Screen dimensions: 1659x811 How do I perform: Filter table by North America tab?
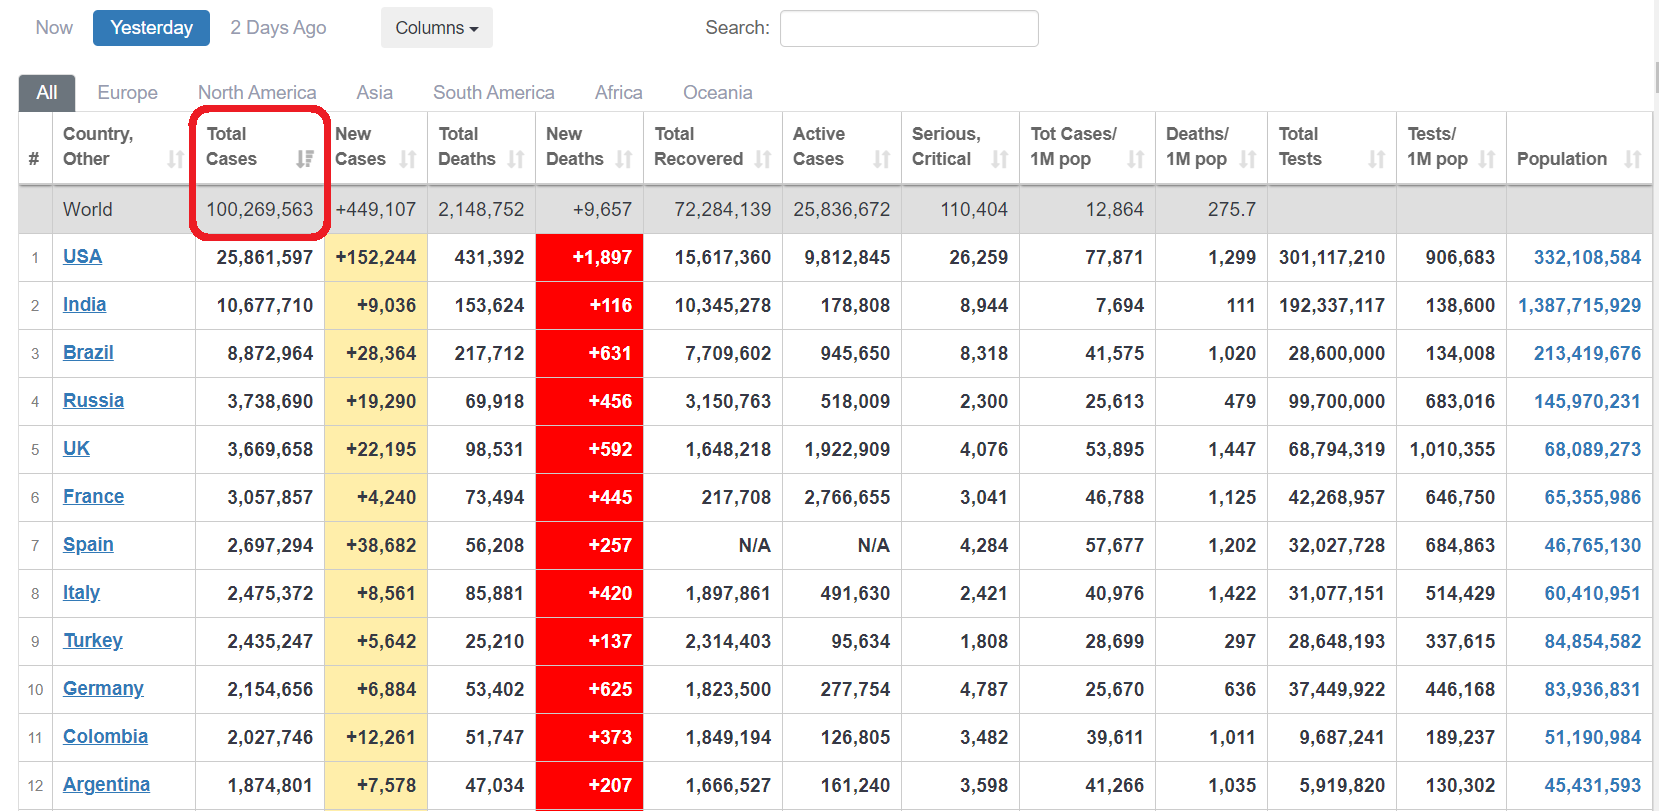tap(257, 93)
